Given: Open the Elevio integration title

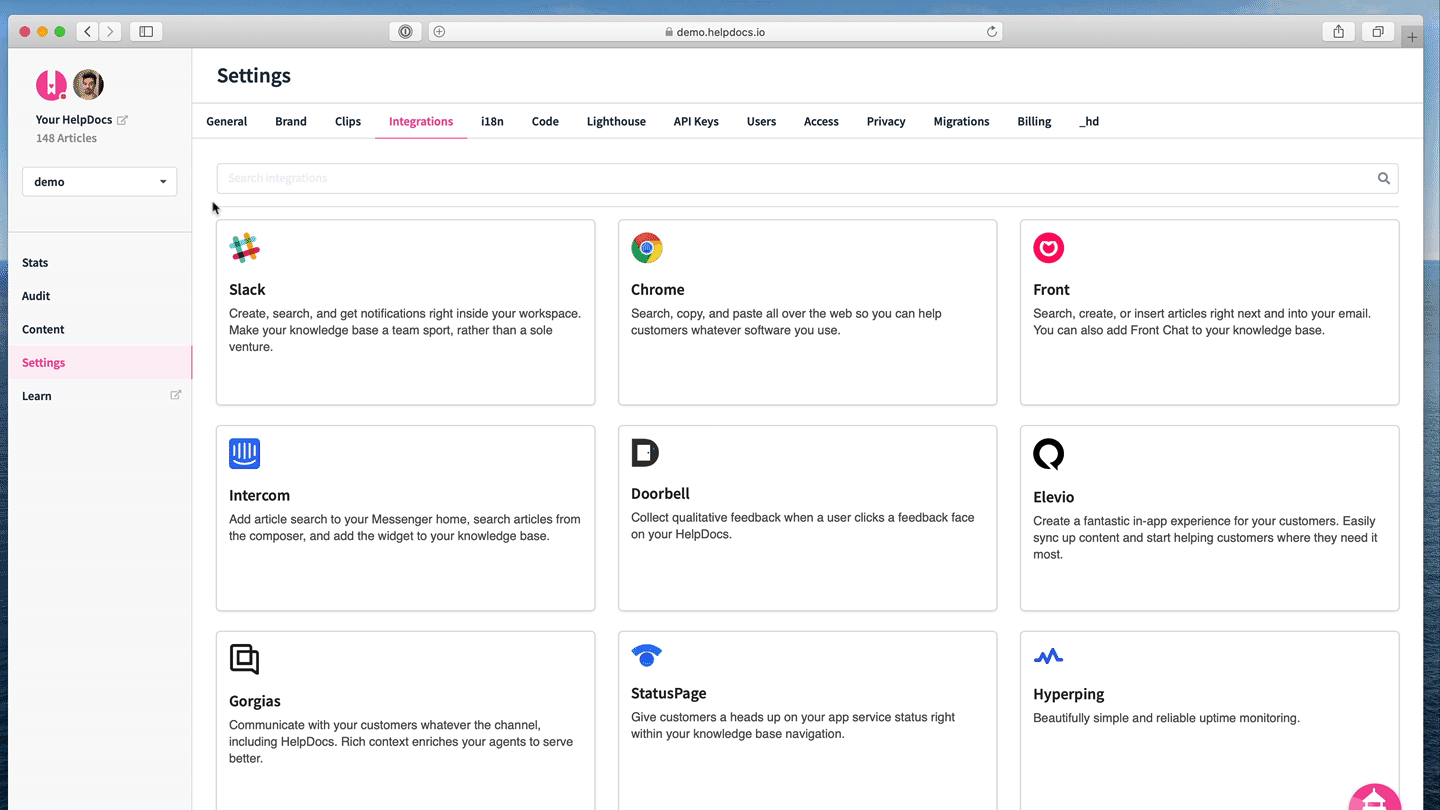Looking at the screenshot, I should (1053, 497).
